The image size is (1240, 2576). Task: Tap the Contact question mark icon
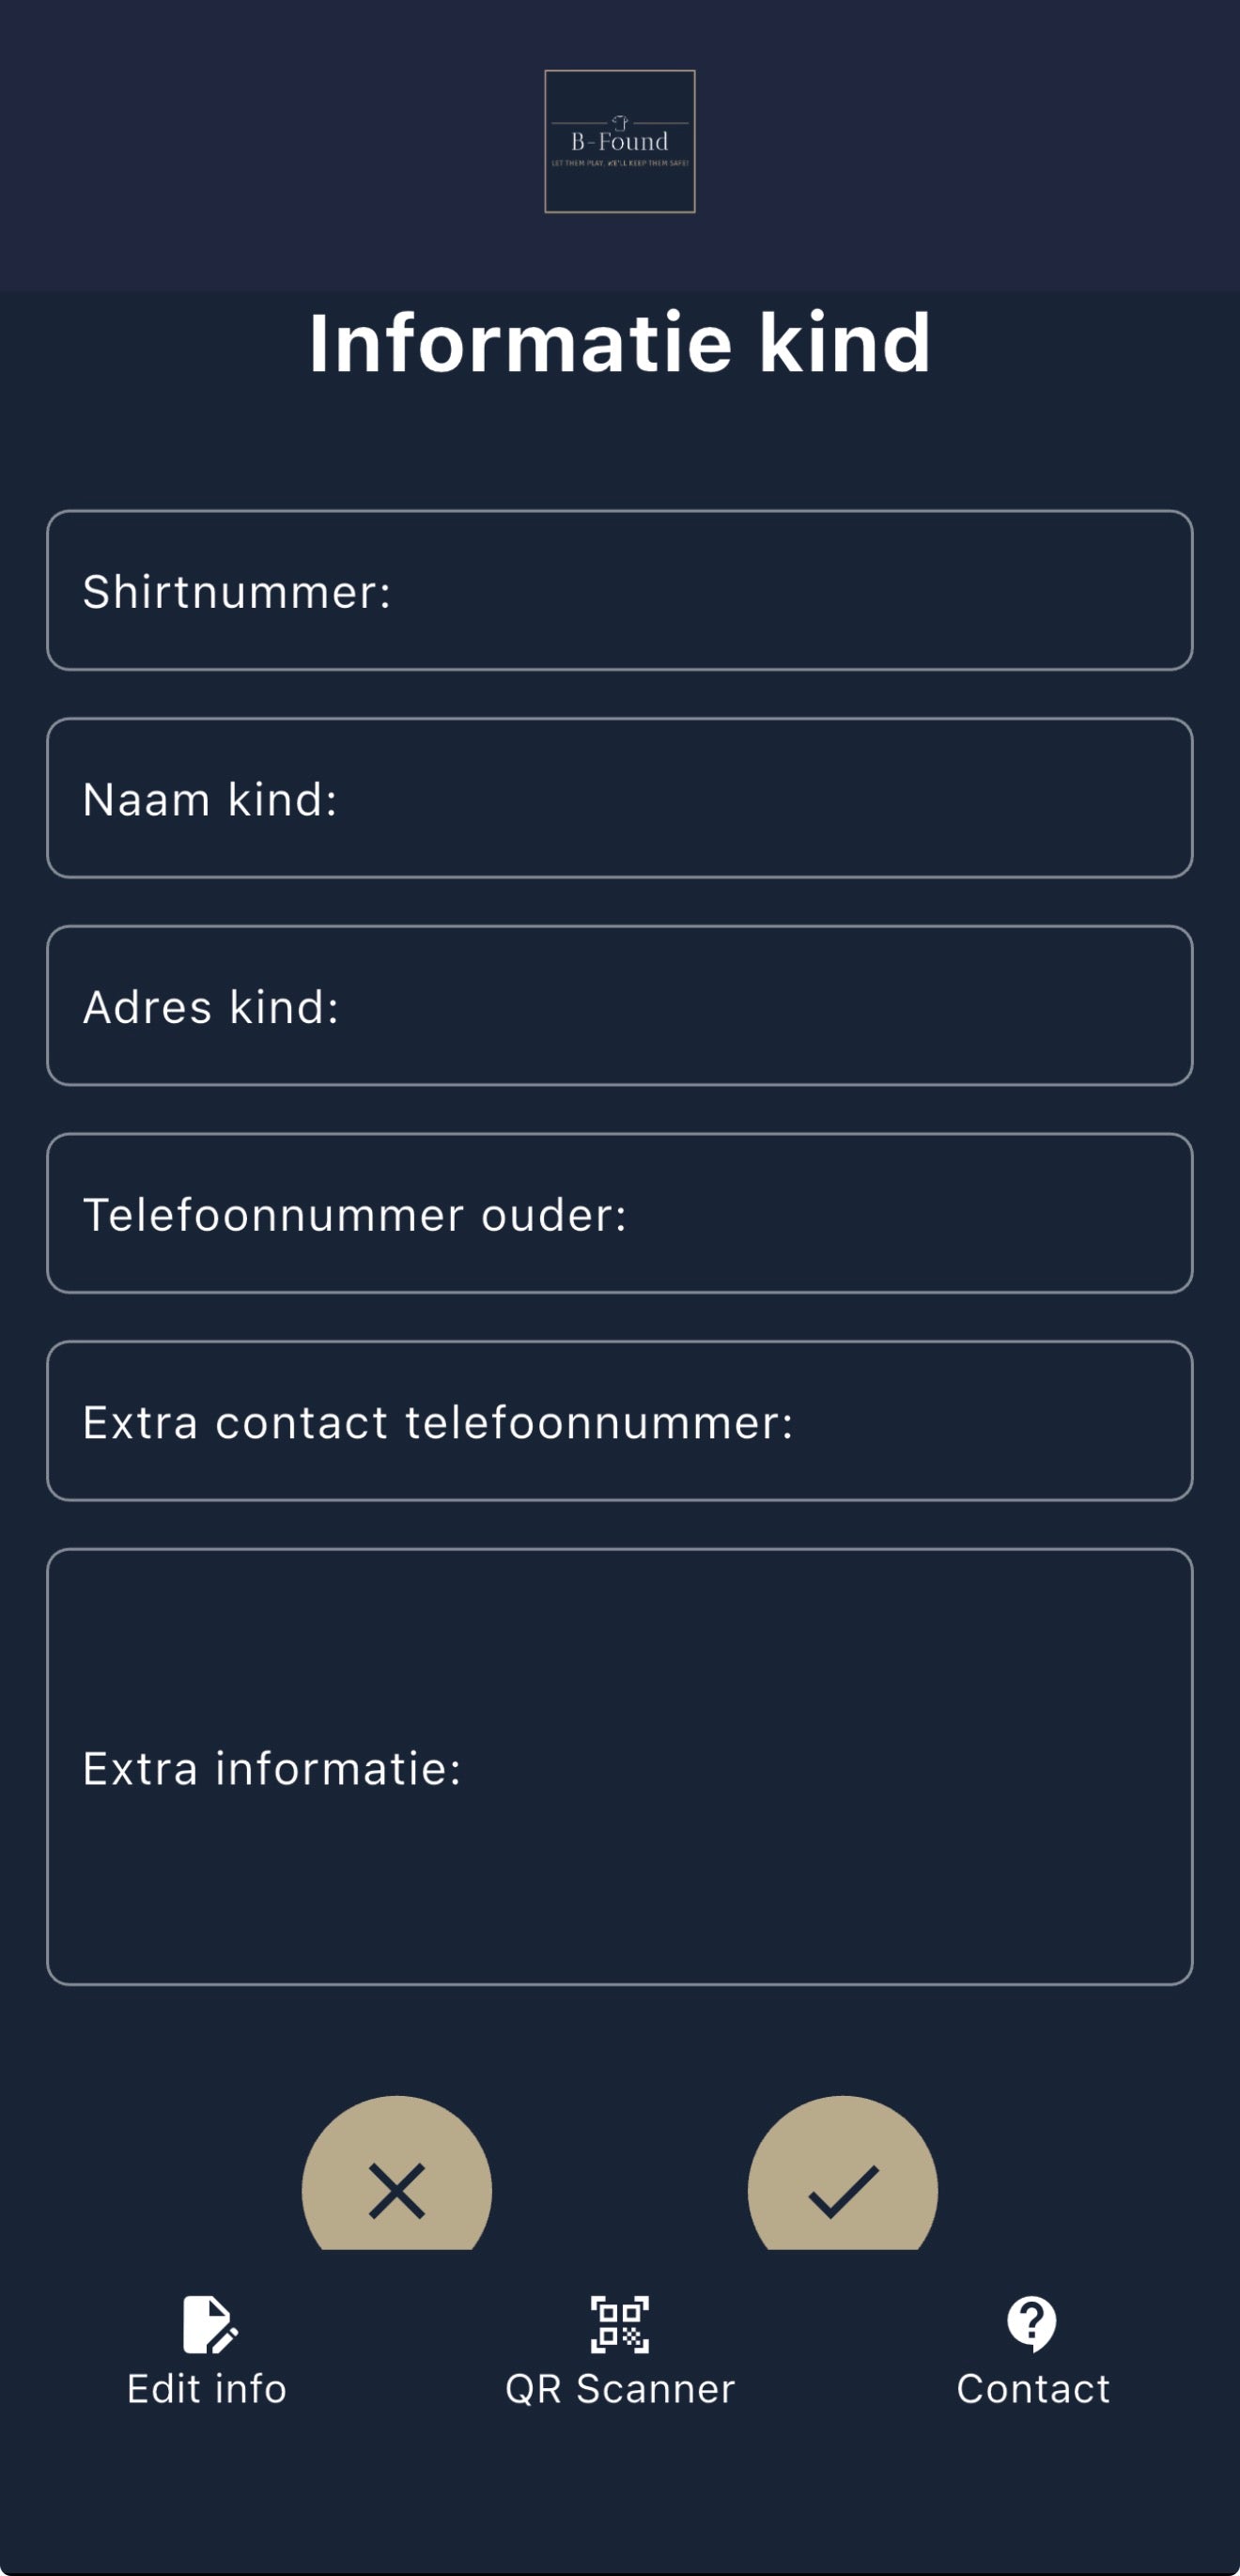coord(1032,2324)
